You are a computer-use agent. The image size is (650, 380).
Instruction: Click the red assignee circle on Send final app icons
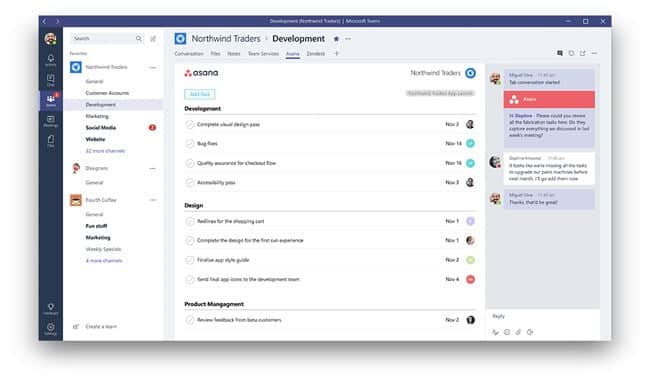pos(470,279)
